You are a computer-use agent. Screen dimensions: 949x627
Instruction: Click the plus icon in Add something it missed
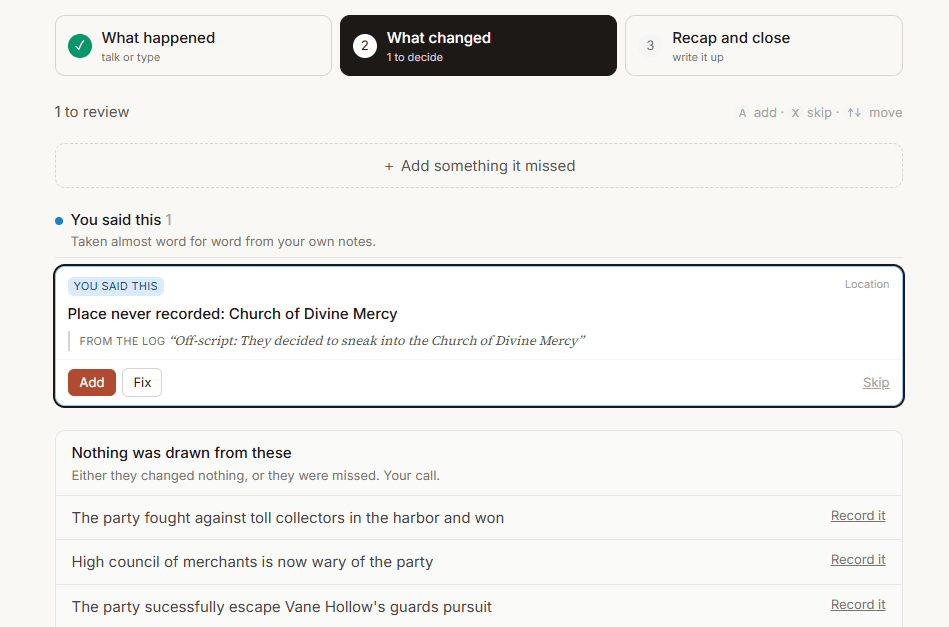[389, 166]
